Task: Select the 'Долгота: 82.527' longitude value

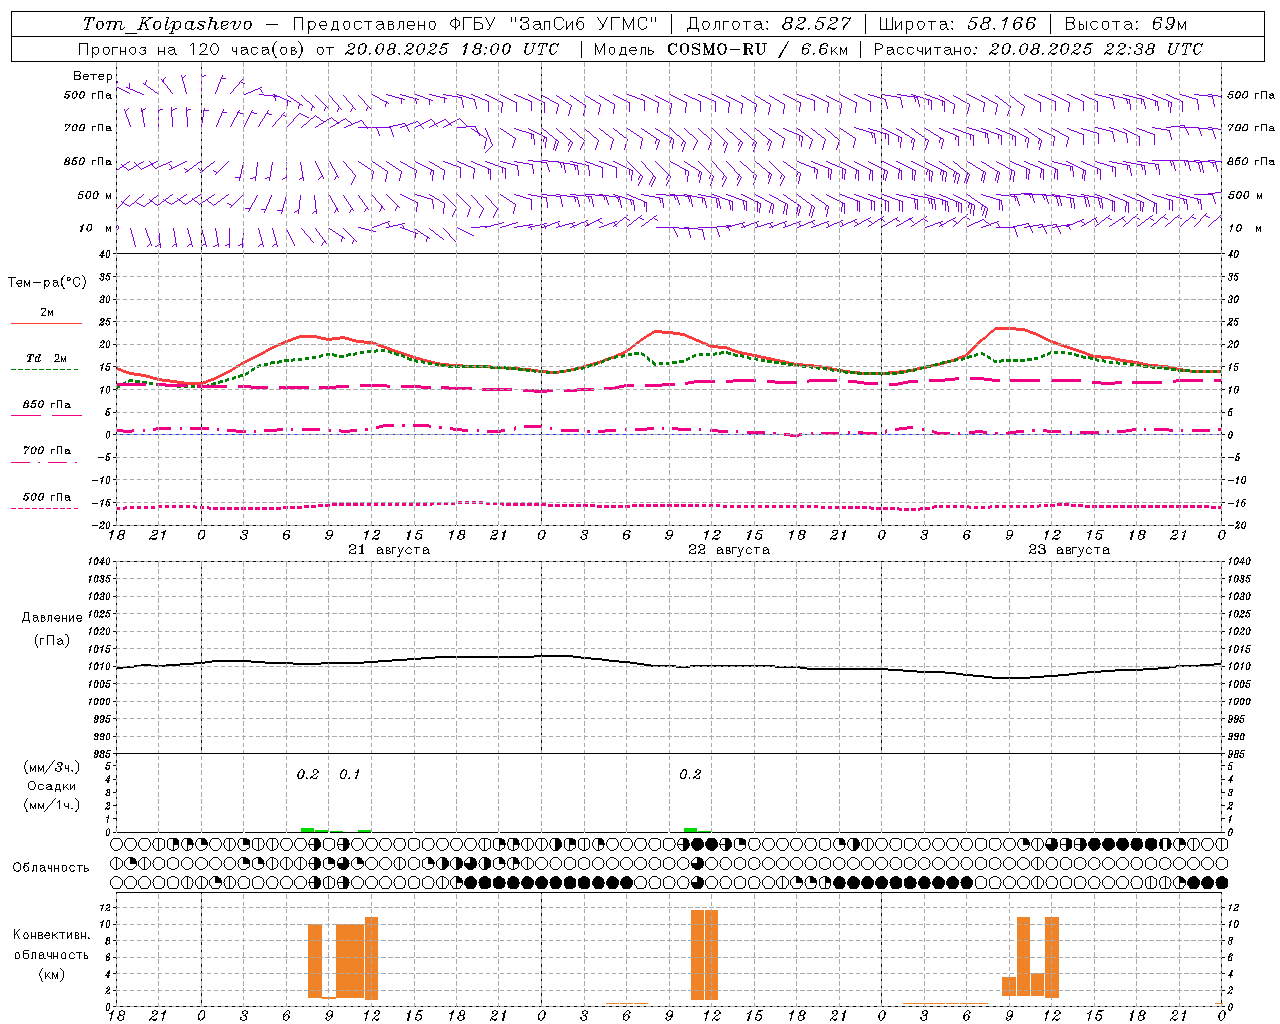Action: point(769,24)
